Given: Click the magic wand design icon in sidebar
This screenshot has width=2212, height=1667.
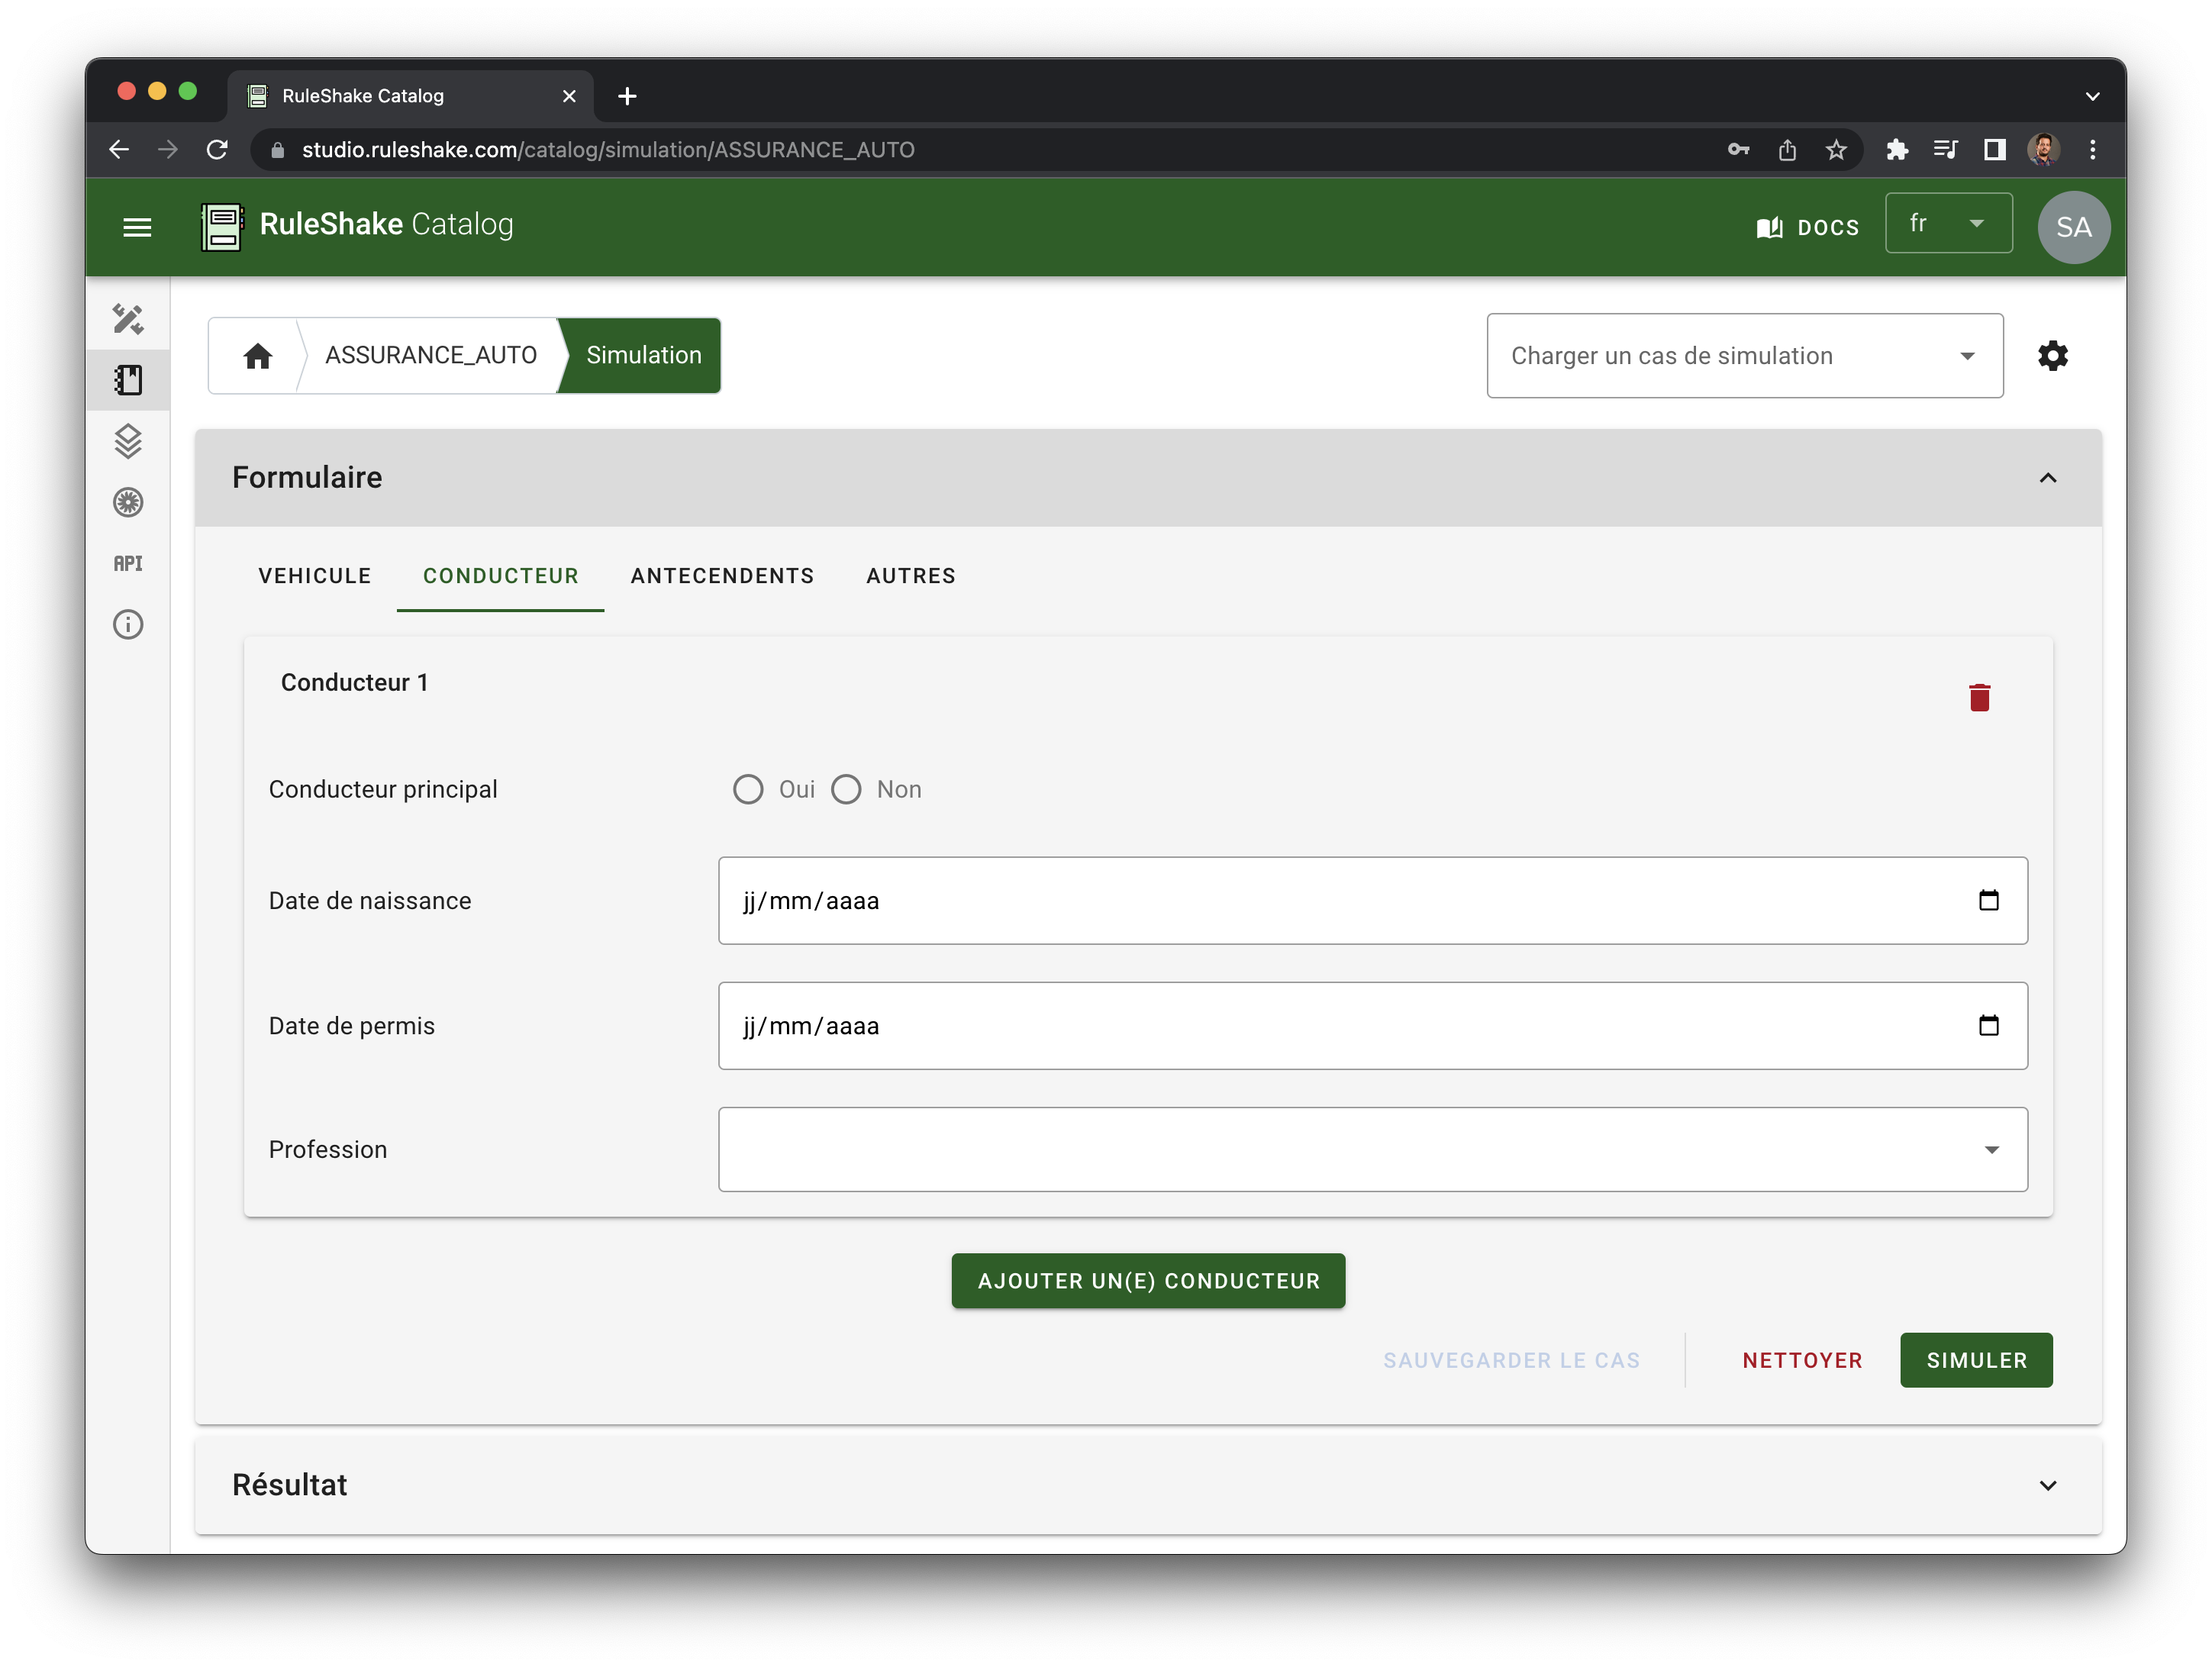Looking at the screenshot, I should click(128, 319).
